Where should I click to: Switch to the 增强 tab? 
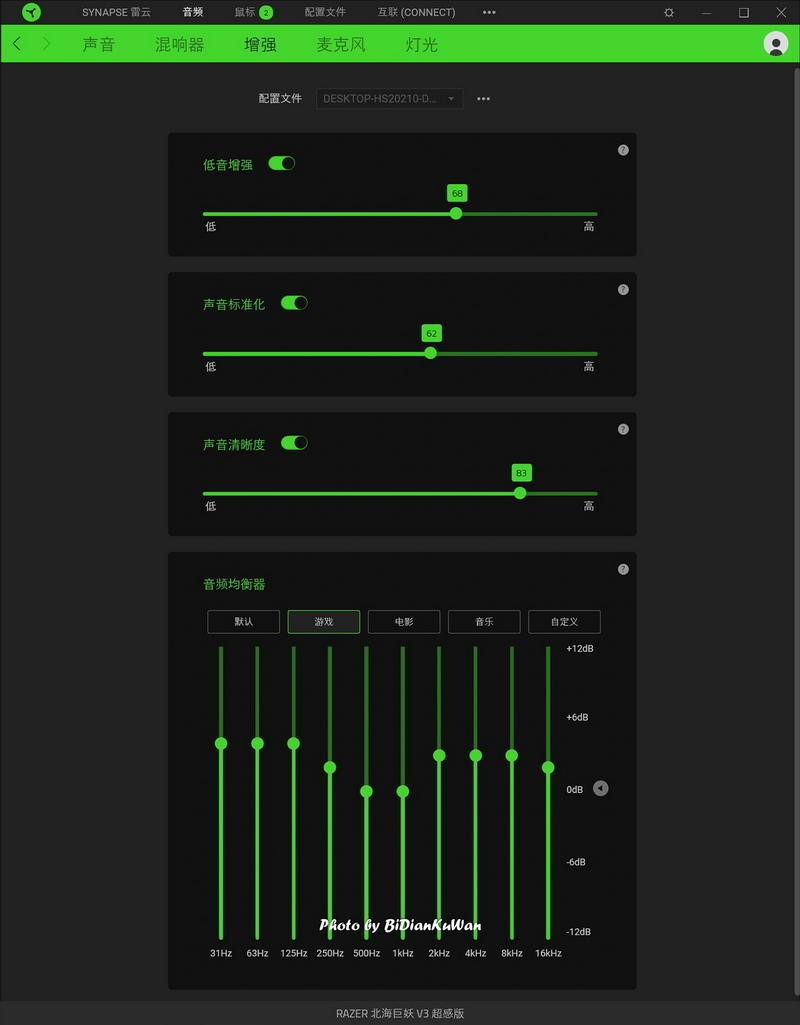(x=260, y=44)
